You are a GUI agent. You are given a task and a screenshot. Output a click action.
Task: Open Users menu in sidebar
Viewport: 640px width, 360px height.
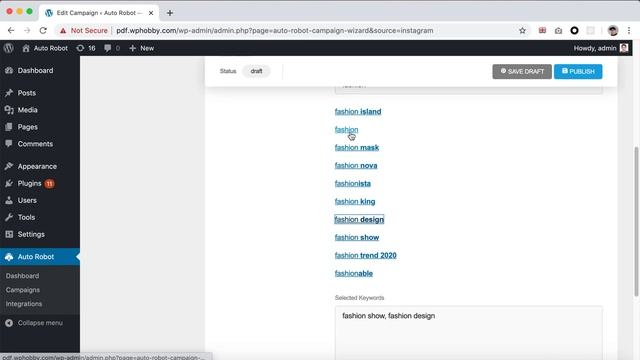coord(27,200)
